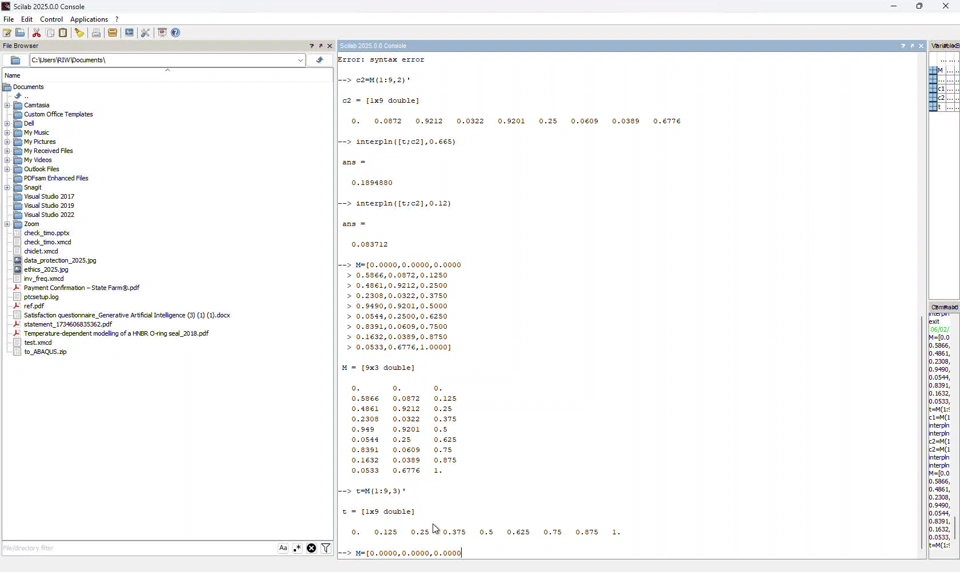Open Scilab demonstrations icon

162,33
